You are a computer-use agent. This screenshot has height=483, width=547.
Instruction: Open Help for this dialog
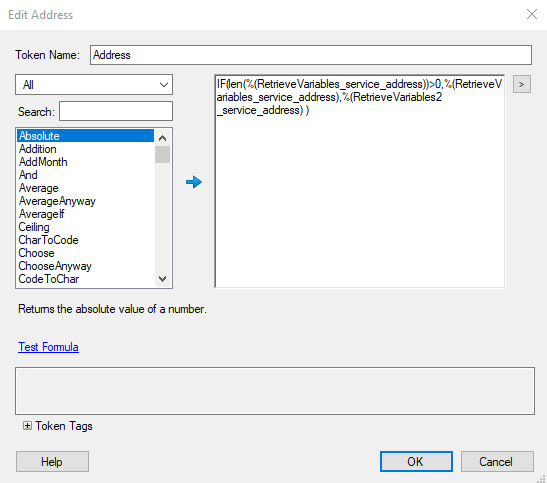click(52, 461)
